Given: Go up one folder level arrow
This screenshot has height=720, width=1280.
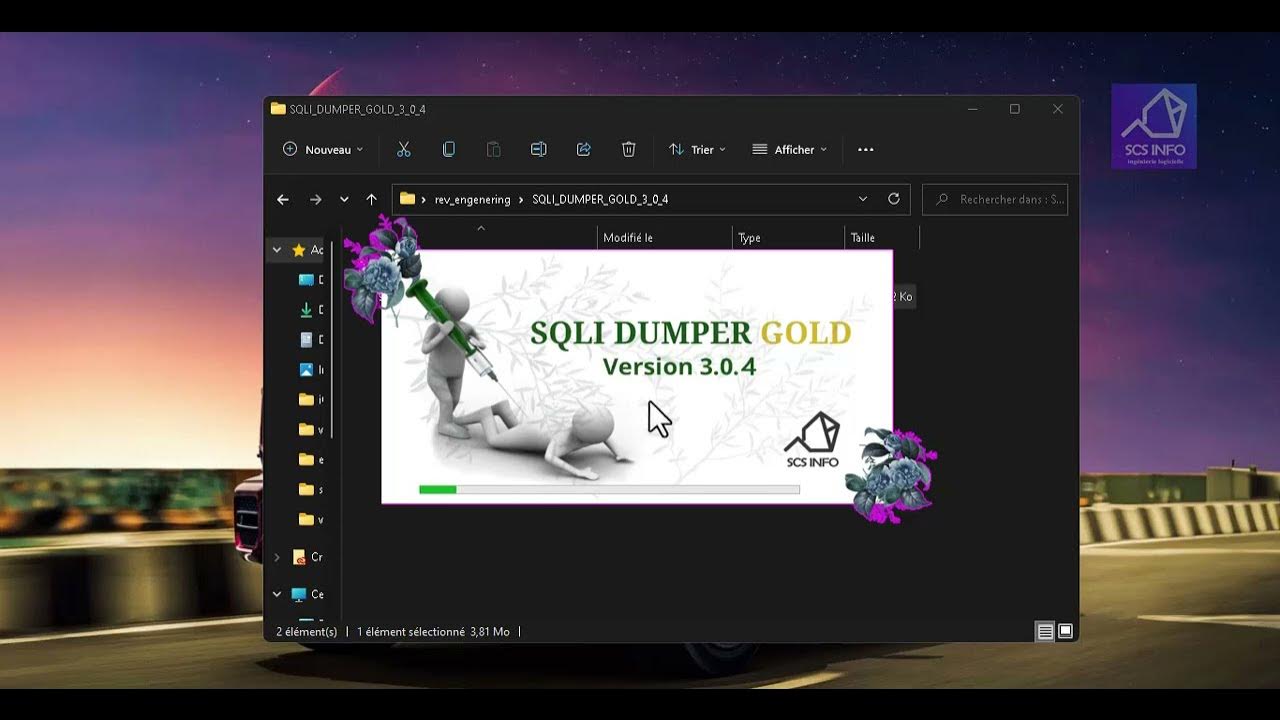Looking at the screenshot, I should click(x=372, y=199).
